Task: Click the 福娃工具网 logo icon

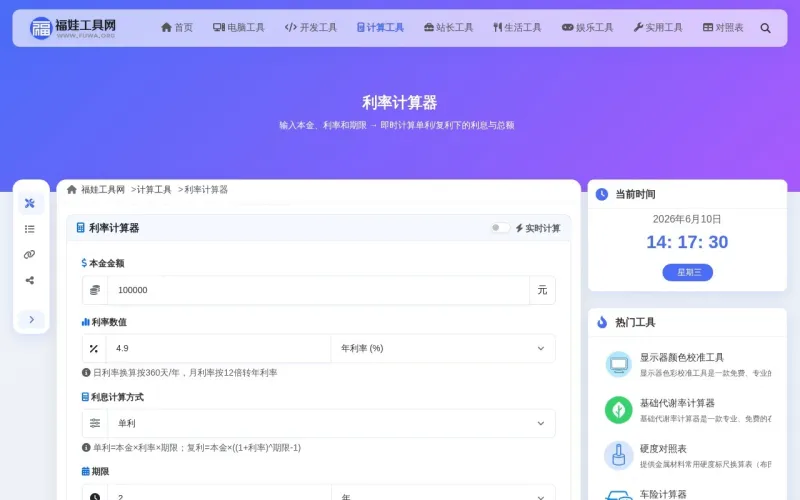Action: [x=41, y=28]
